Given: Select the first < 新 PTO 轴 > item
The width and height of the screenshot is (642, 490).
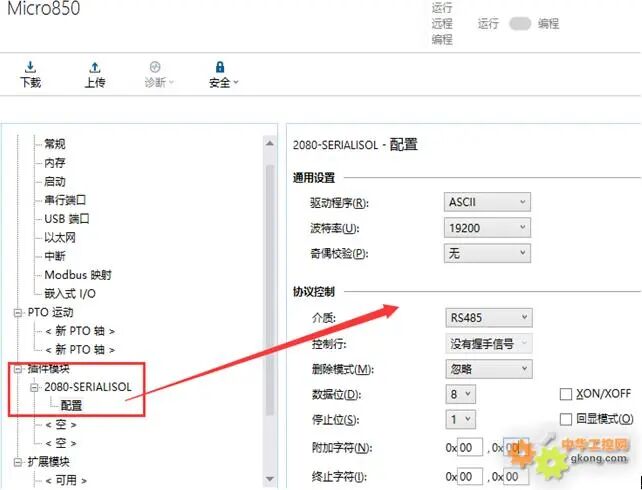Looking at the screenshot, I should coord(80,331).
